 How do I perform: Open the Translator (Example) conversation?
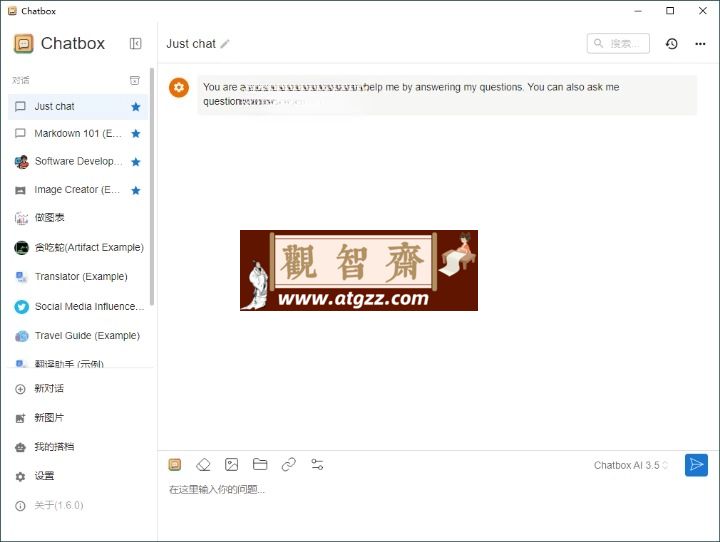[78, 277]
